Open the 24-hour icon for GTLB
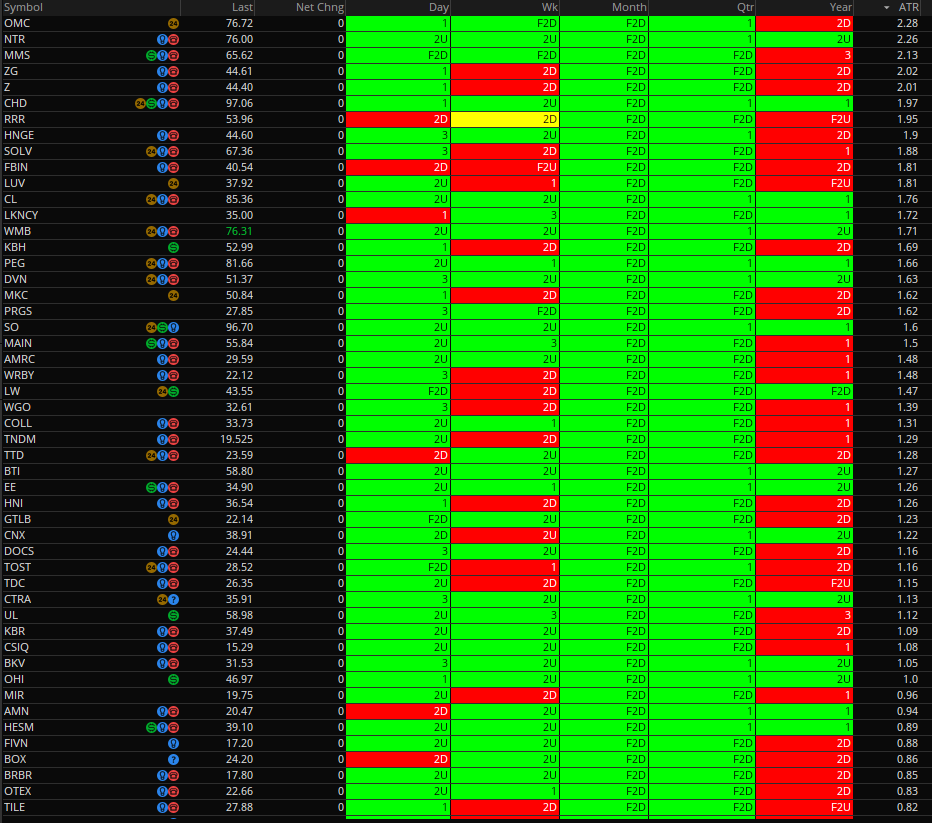The image size is (932, 823). pyautogui.click(x=173, y=519)
